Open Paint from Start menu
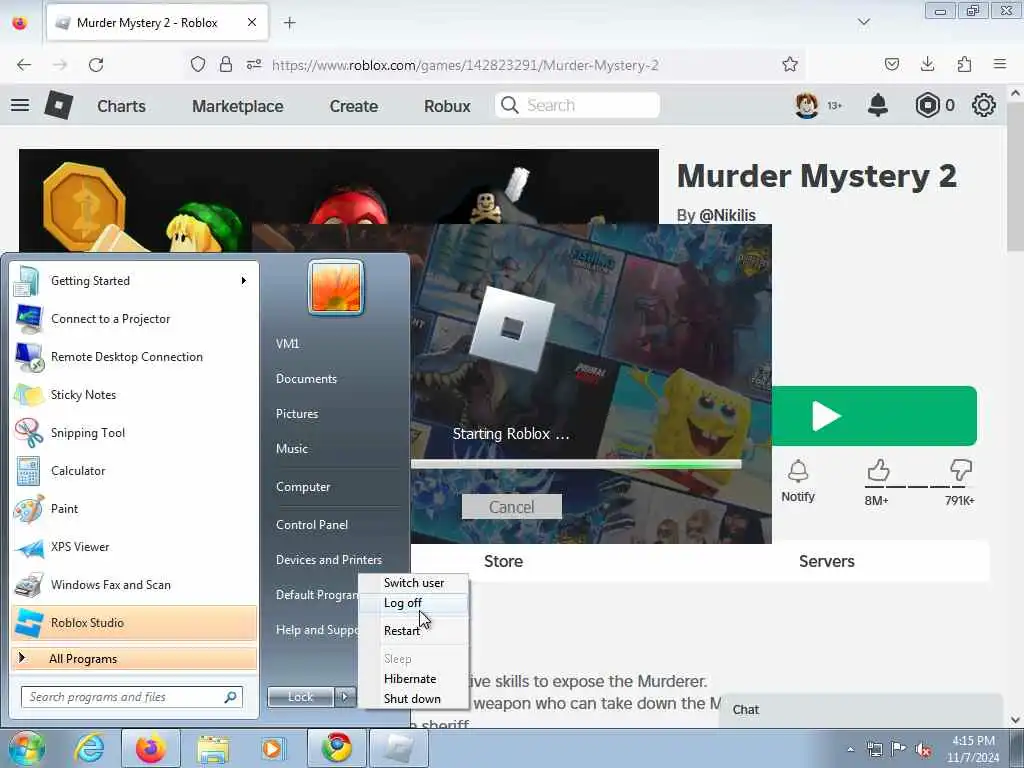The width and height of the screenshot is (1024, 768). (x=134, y=509)
